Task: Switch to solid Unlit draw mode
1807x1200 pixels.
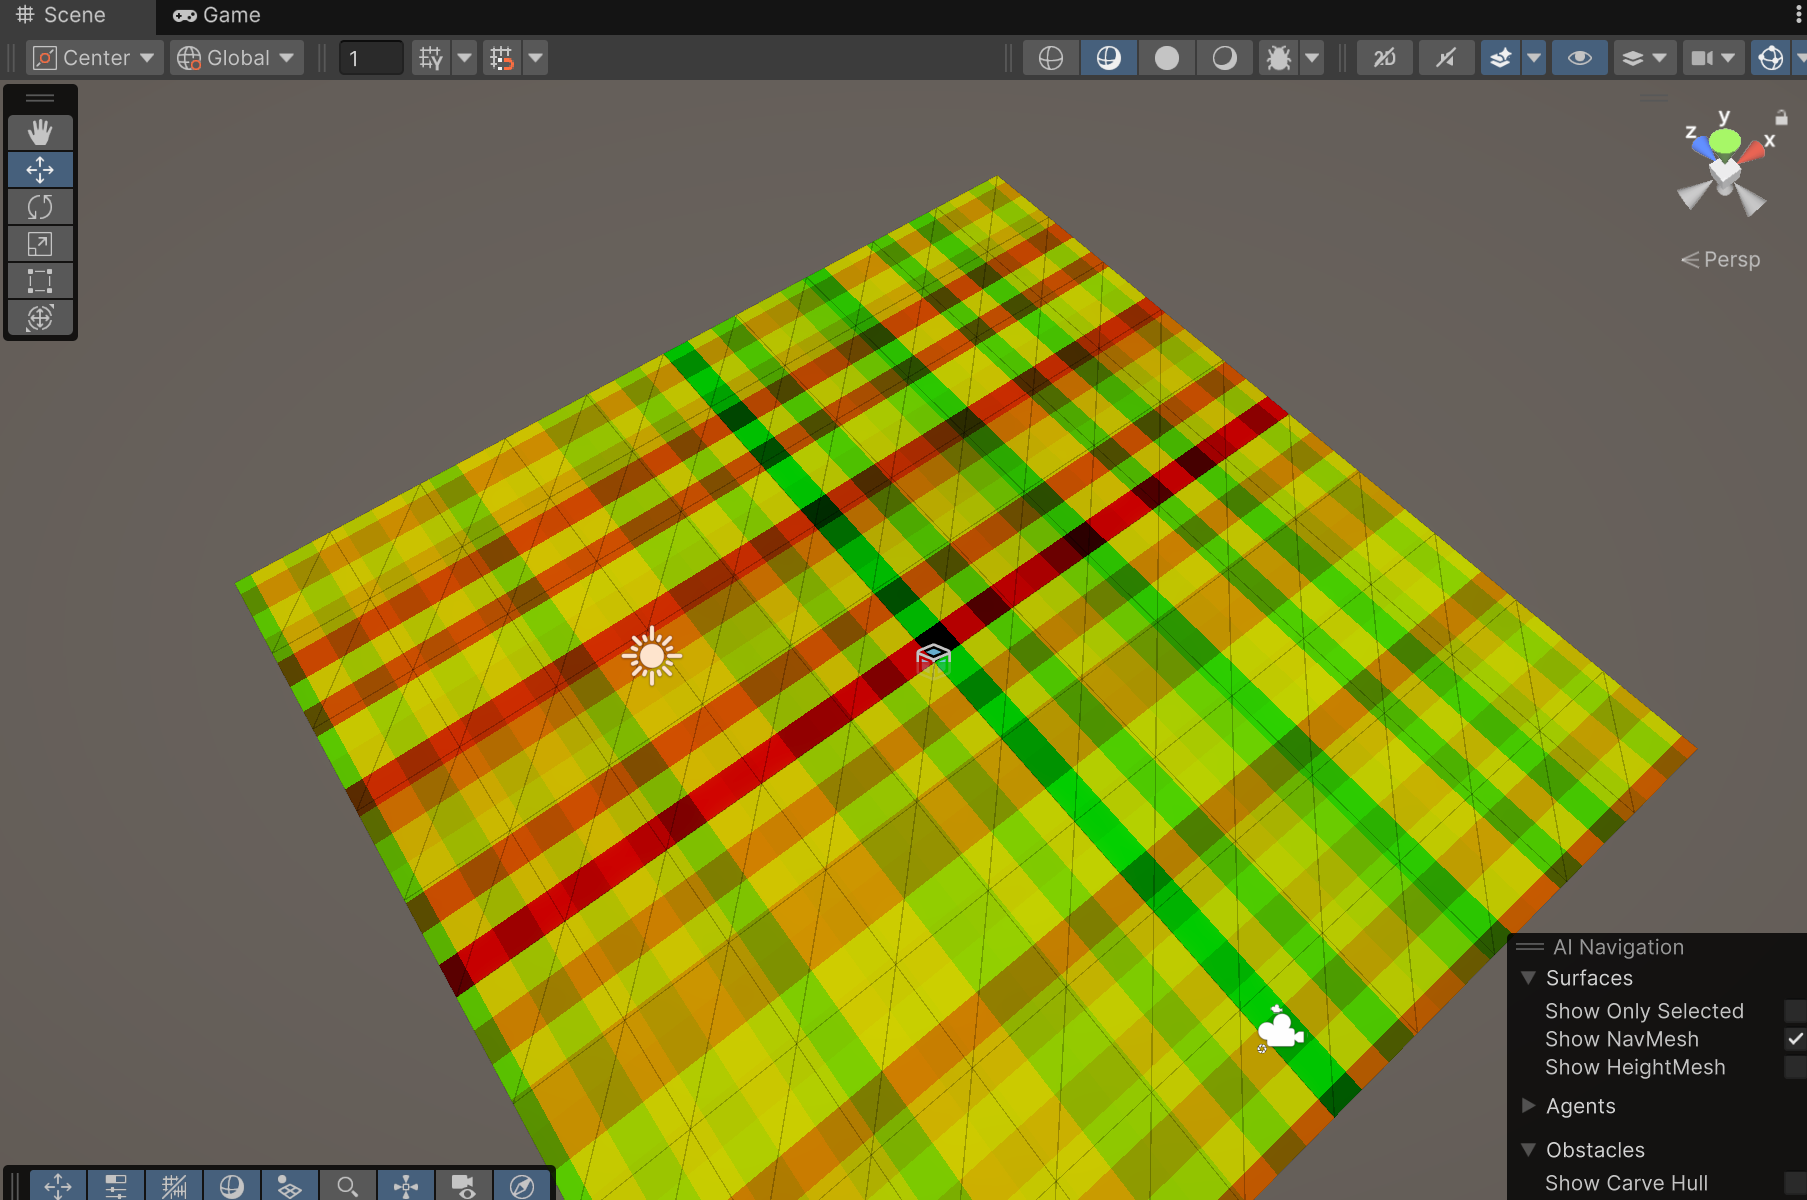Action: pos(1167,58)
